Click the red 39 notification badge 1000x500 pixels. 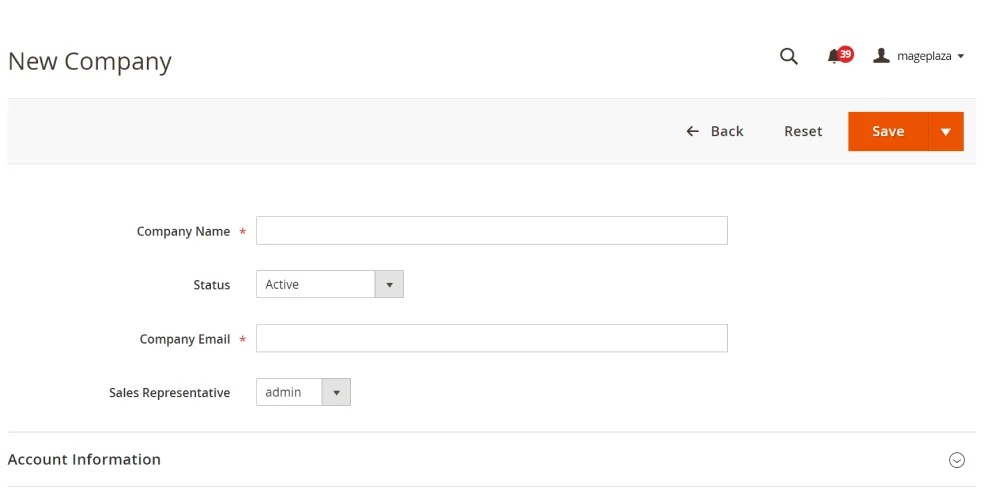pyautogui.click(x=846, y=54)
